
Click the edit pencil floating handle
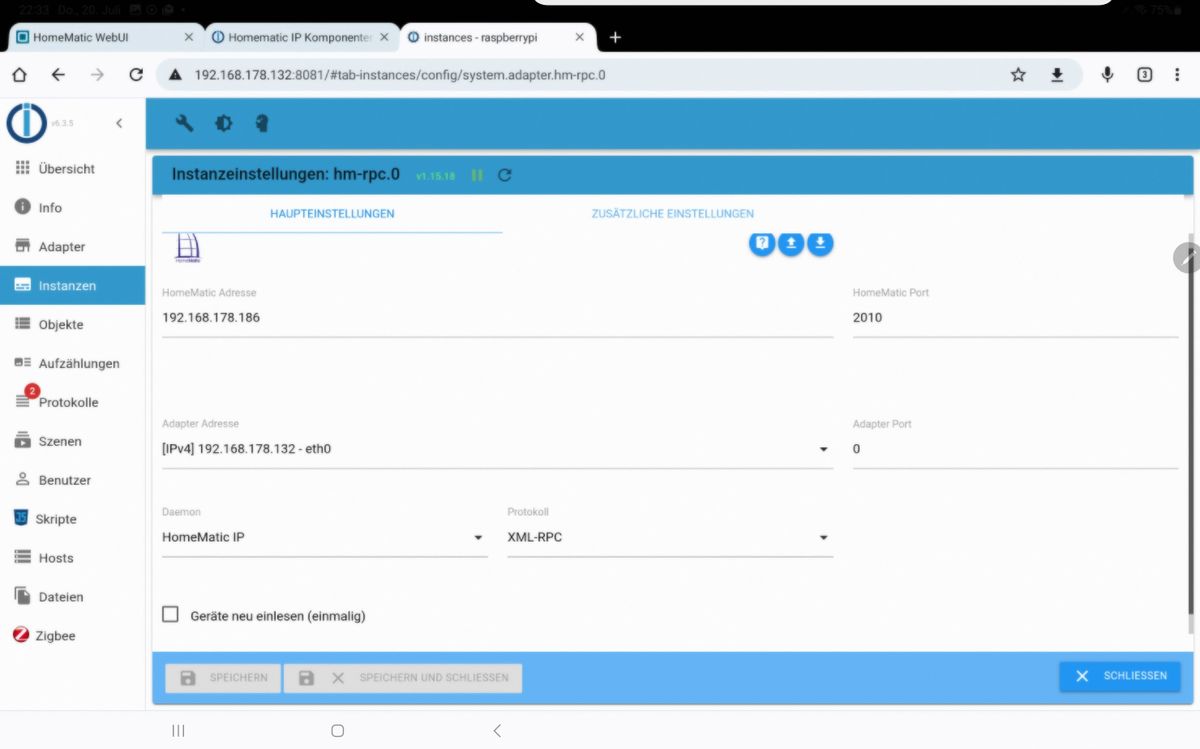[x=1188, y=257]
